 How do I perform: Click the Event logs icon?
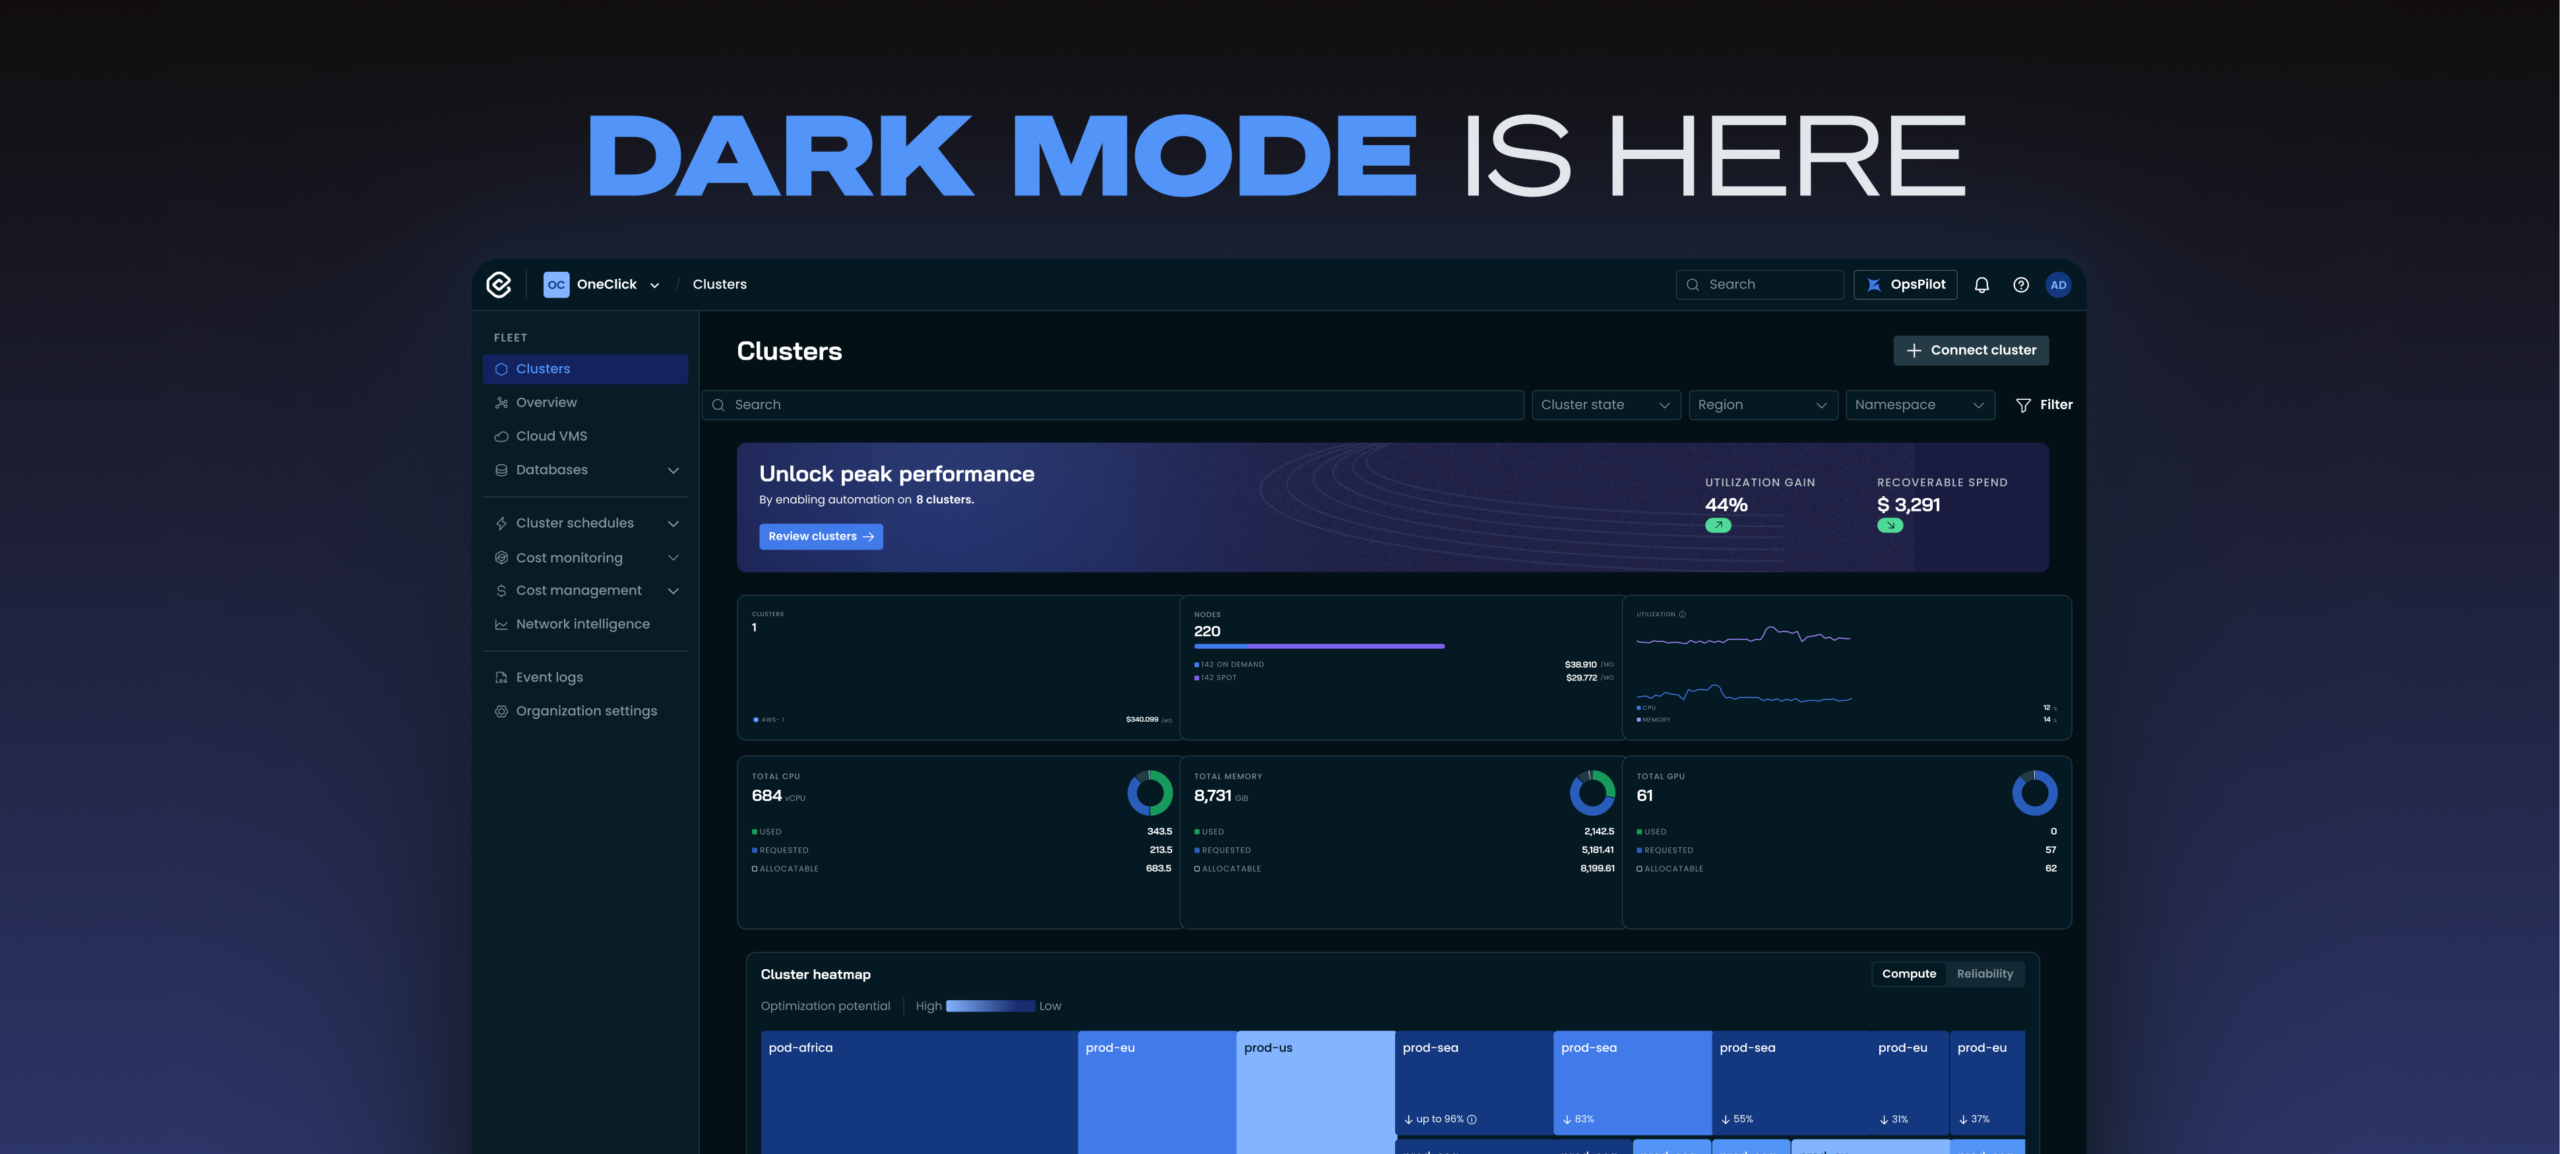[x=501, y=678]
